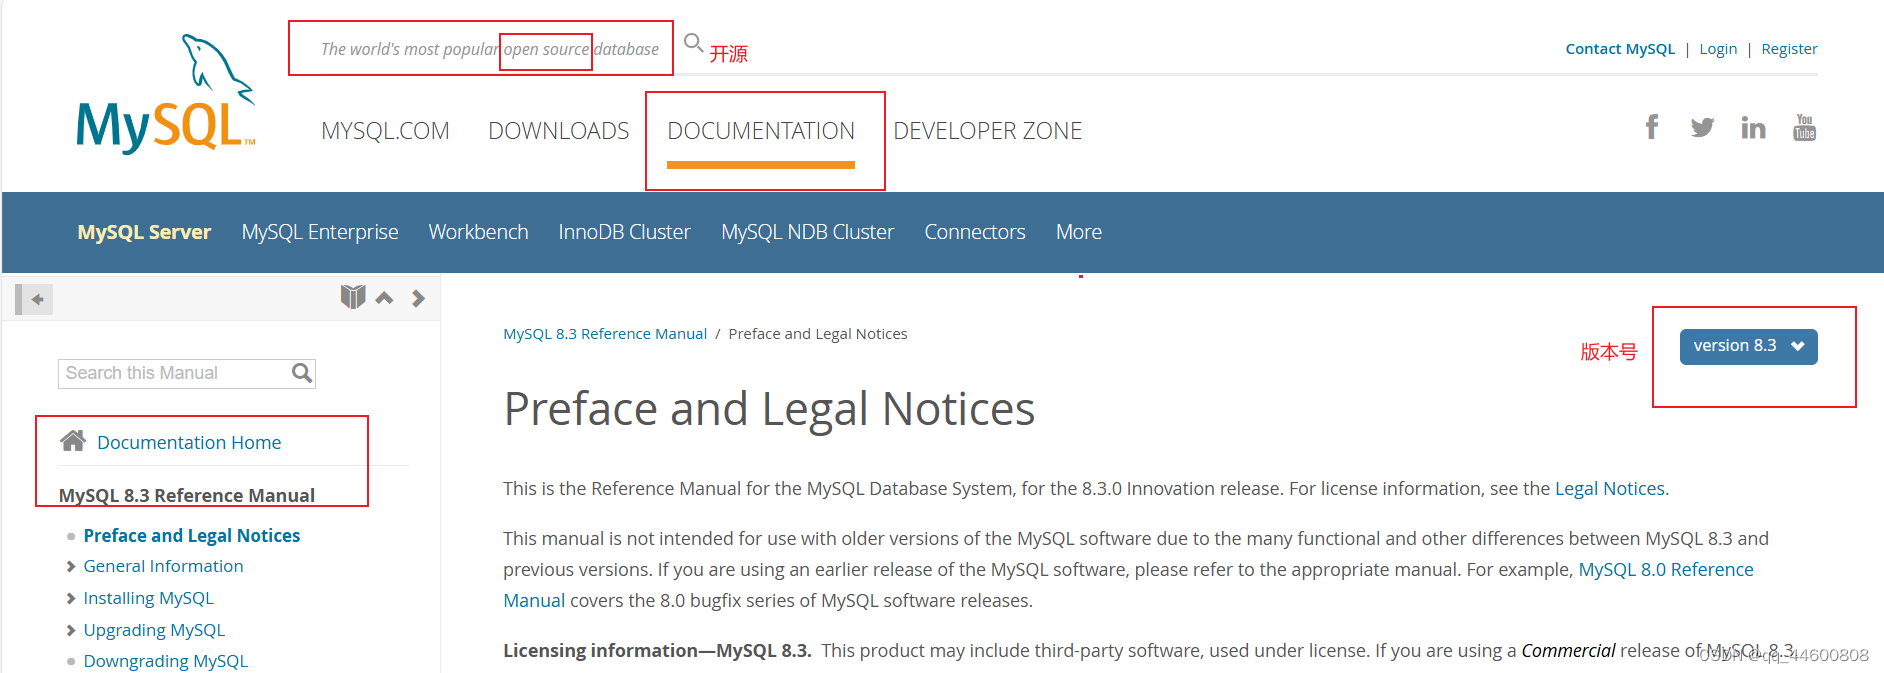Click the Register link
1884x673 pixels.
click(x=1789, y=49)
